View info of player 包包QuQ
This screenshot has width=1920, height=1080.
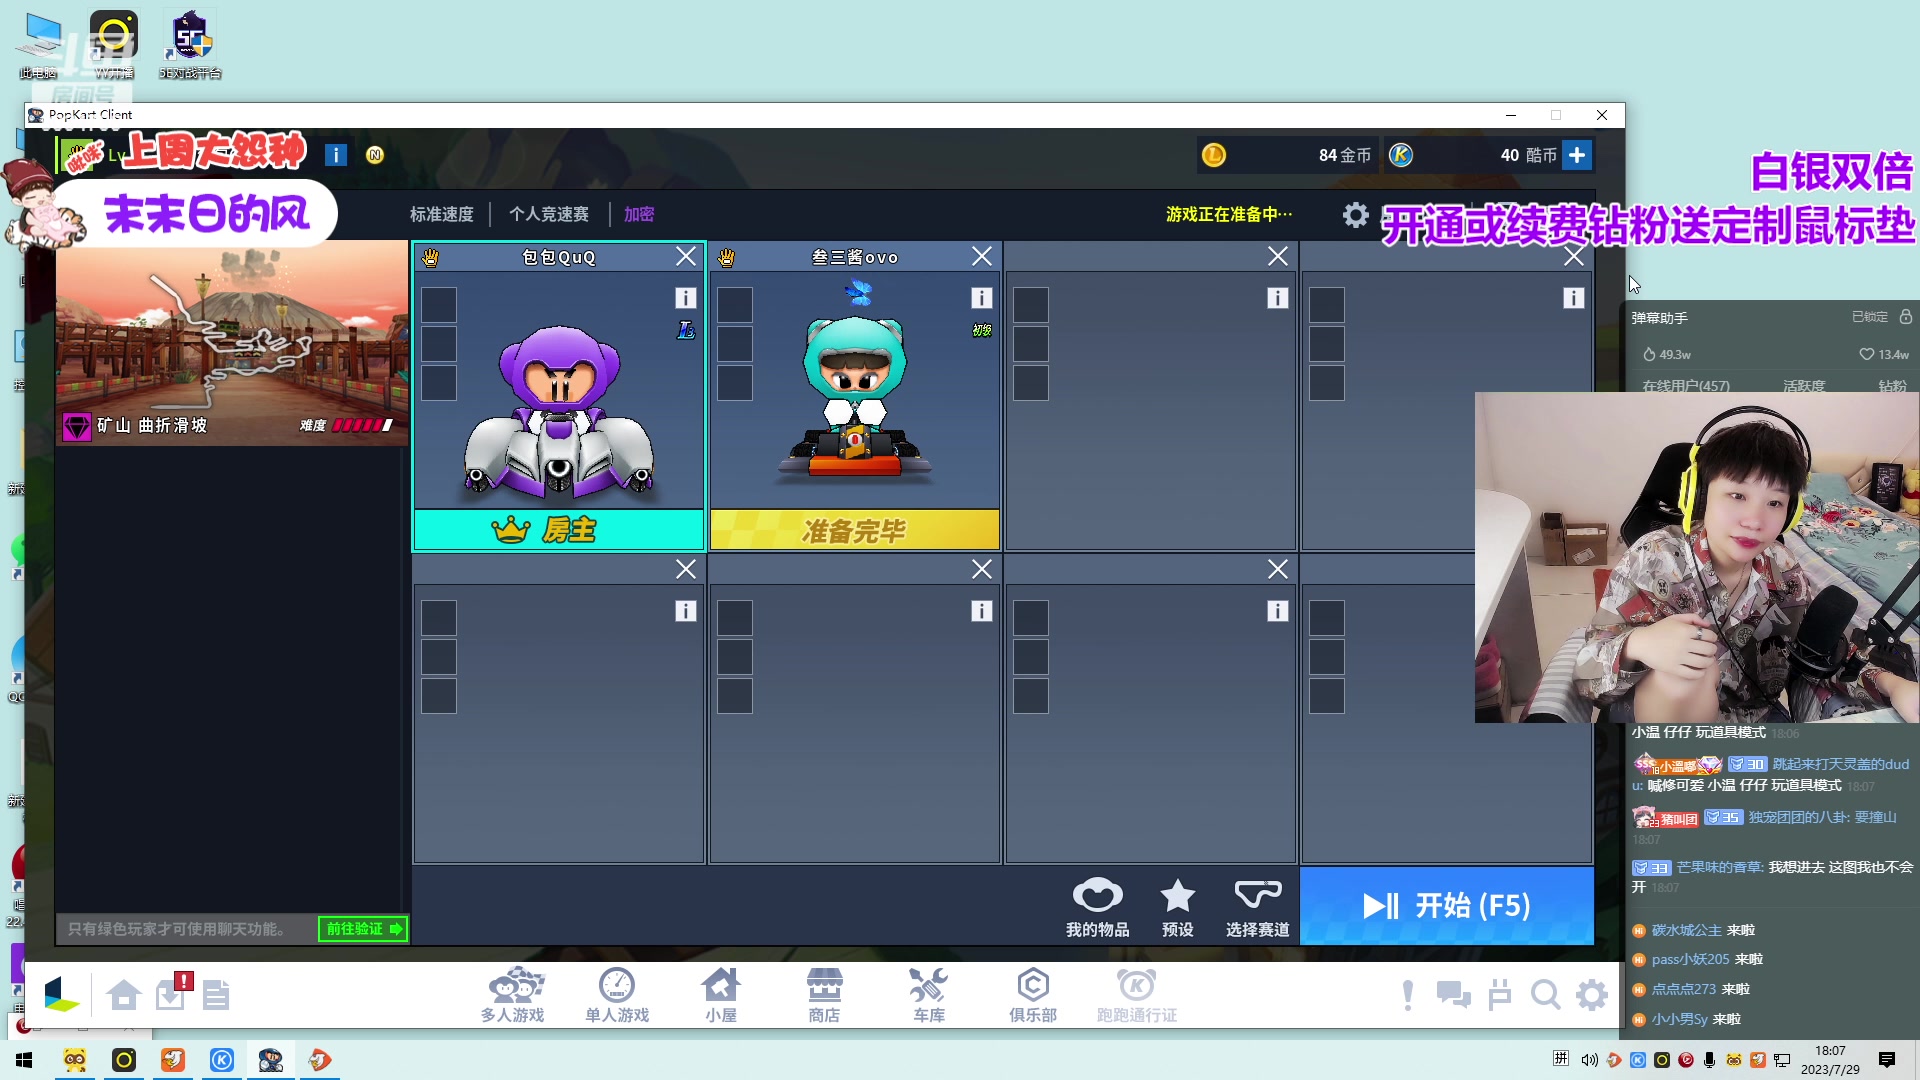pos(685,298)
